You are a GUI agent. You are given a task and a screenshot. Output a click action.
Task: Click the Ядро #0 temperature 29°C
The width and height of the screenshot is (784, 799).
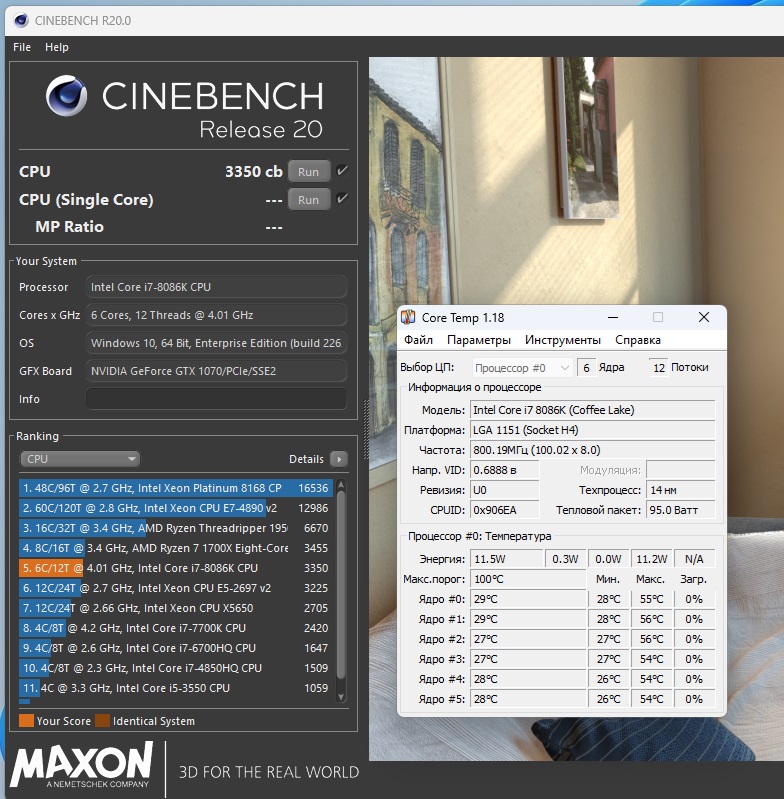[x=528, y=599]
